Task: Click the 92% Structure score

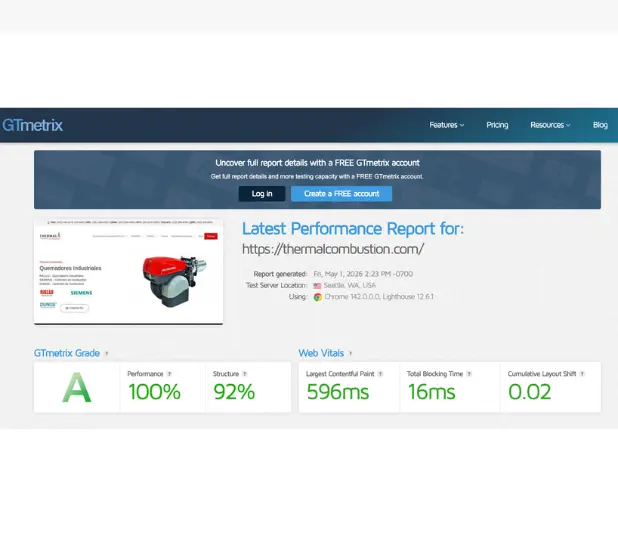Action: (234, 392)
